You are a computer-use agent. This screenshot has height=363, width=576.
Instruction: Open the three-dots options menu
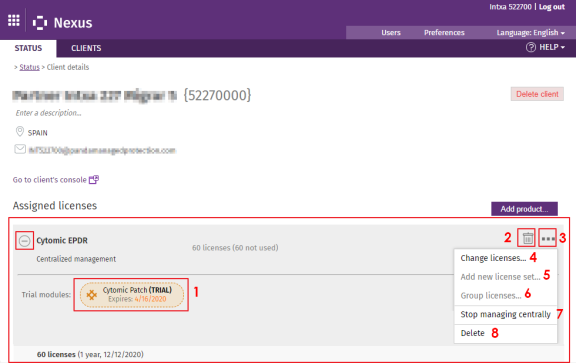pyautogui.click(x=548, y=239)
